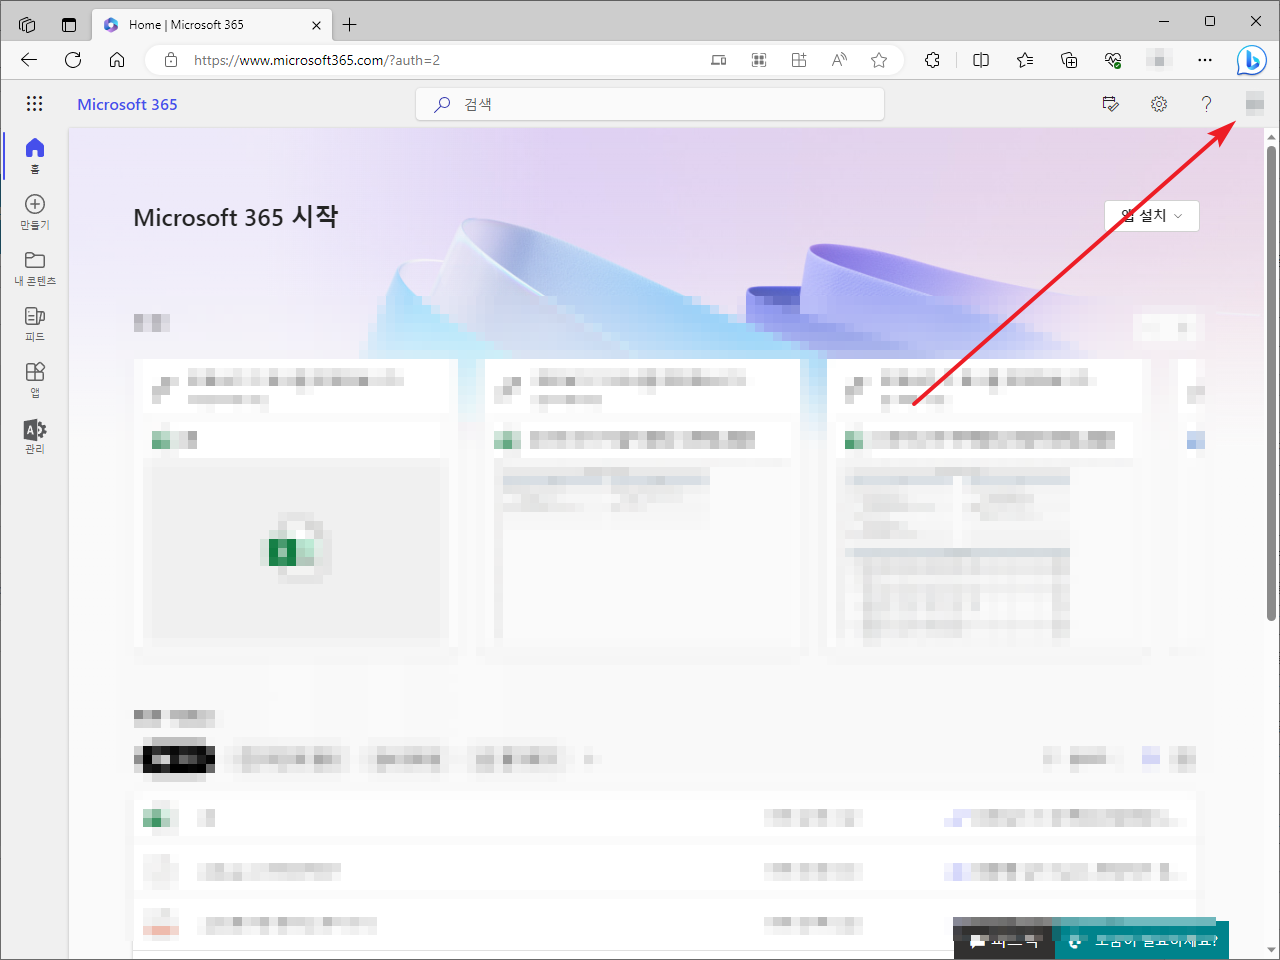Click the scrollbar down arrow
Image resolution: width=1280 pixels, height=960 pixels.
click(1271, 950)
